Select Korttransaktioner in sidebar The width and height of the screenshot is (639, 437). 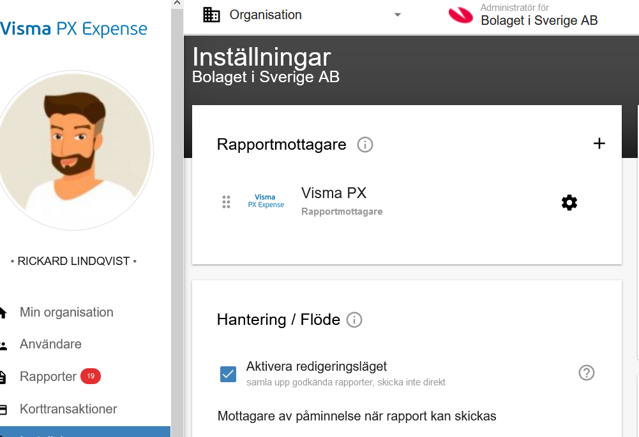(68, 409)
